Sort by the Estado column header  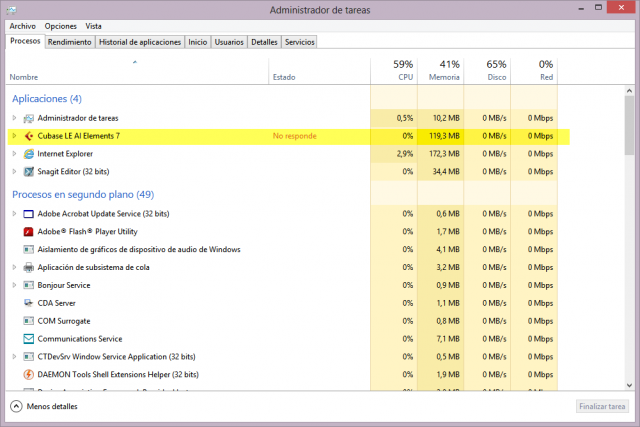pos(320,71)
